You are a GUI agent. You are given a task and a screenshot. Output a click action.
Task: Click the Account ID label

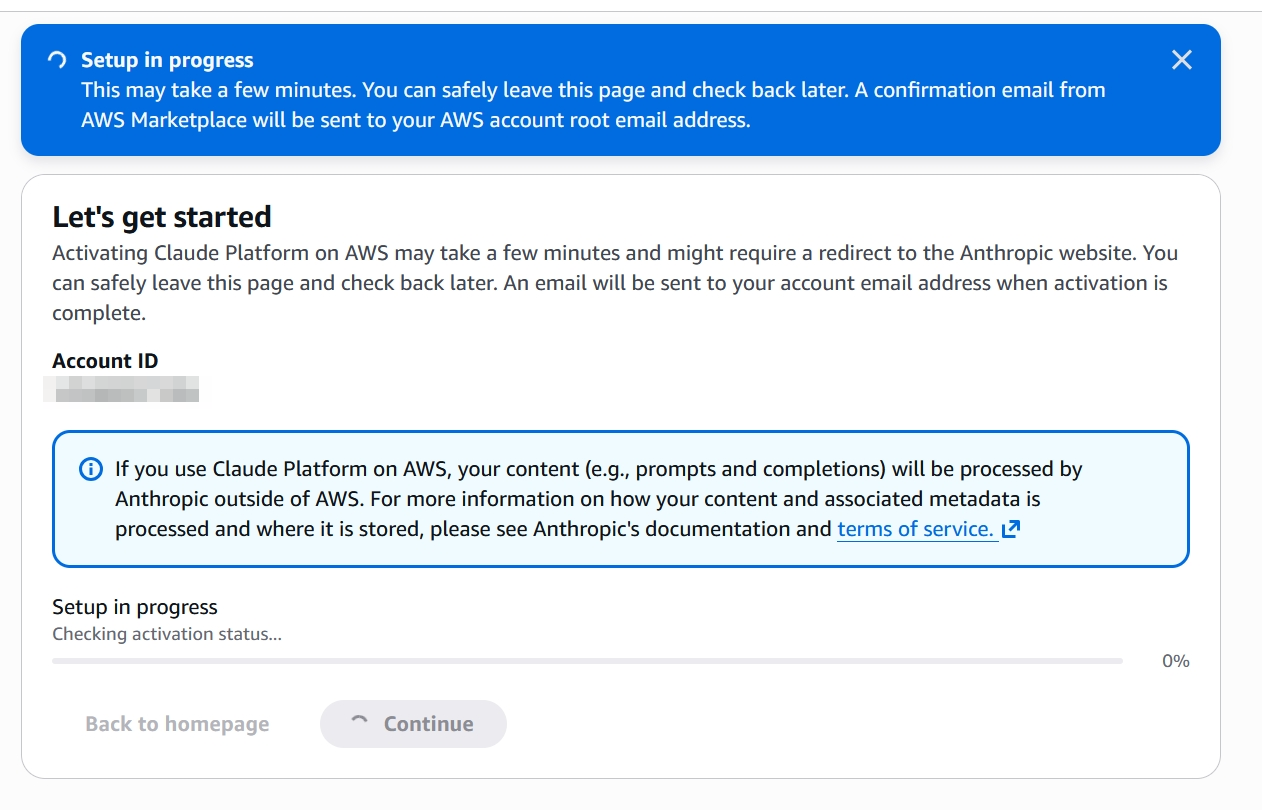(x=105, y=361)
